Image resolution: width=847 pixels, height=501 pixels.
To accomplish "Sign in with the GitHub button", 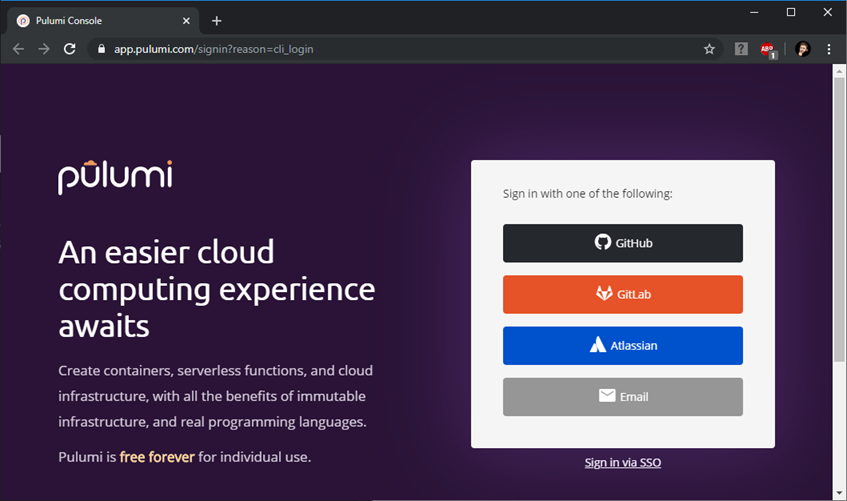I will coord(622,243).
